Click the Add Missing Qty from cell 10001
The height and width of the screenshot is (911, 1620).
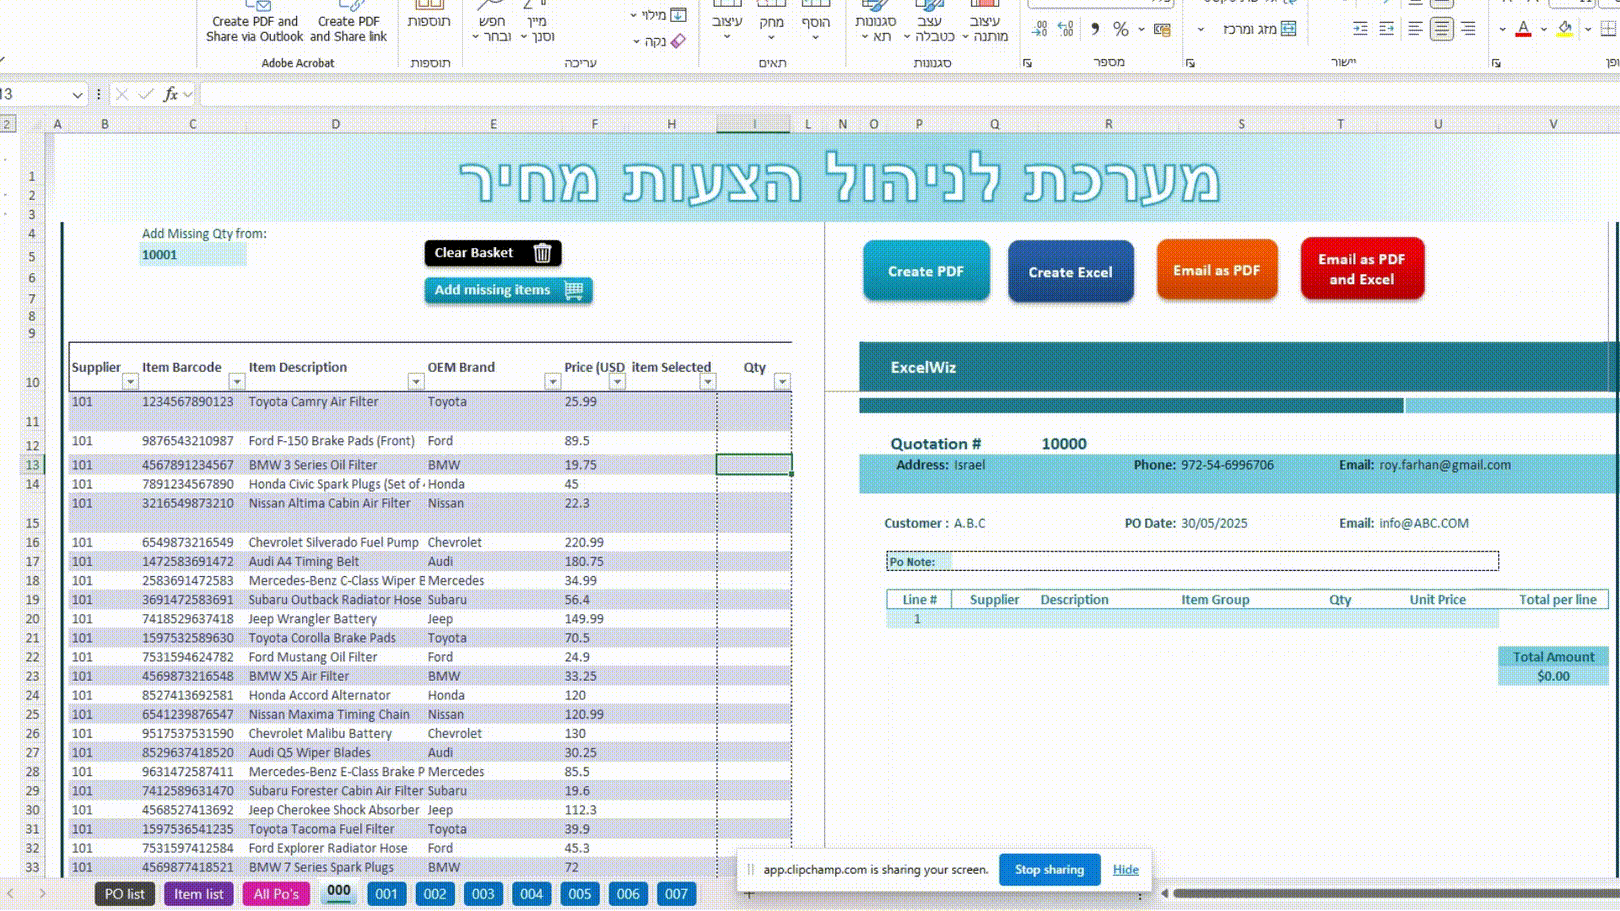[x=192, y=255]
